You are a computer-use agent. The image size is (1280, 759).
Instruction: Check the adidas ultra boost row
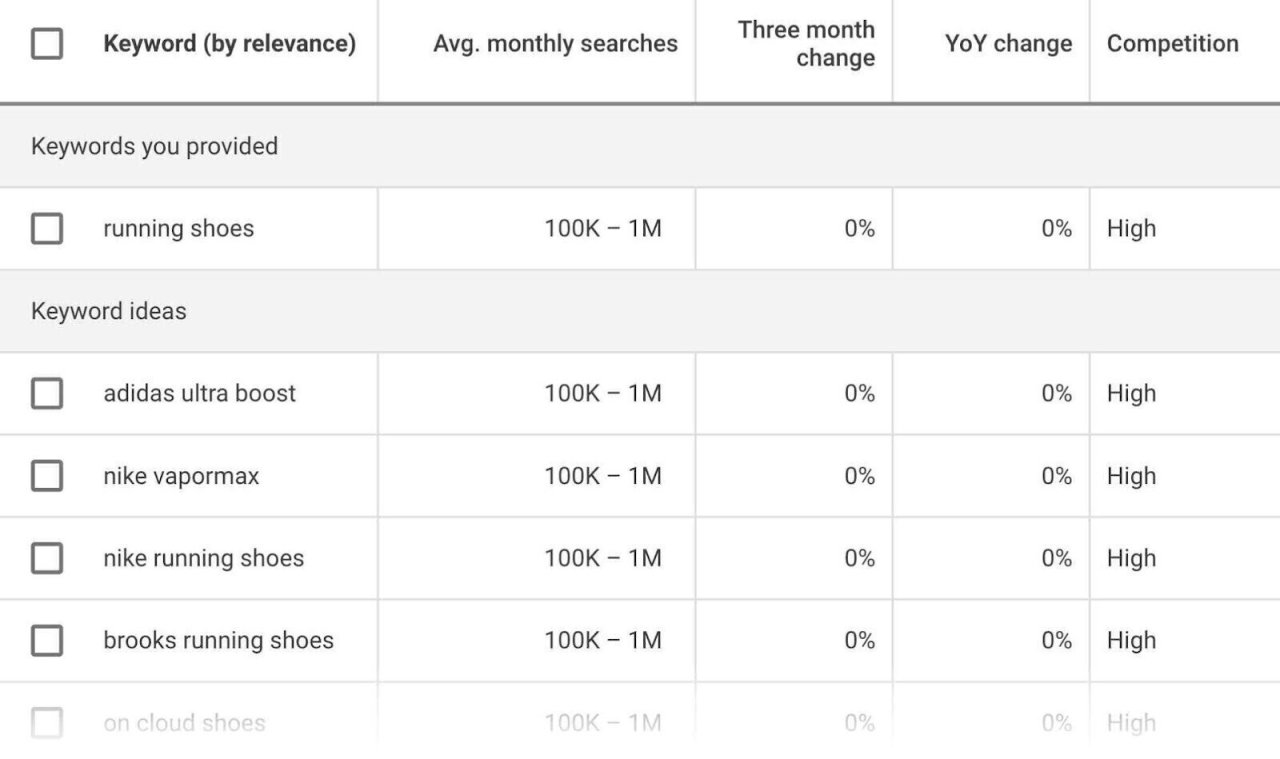(x=47, y=394)
